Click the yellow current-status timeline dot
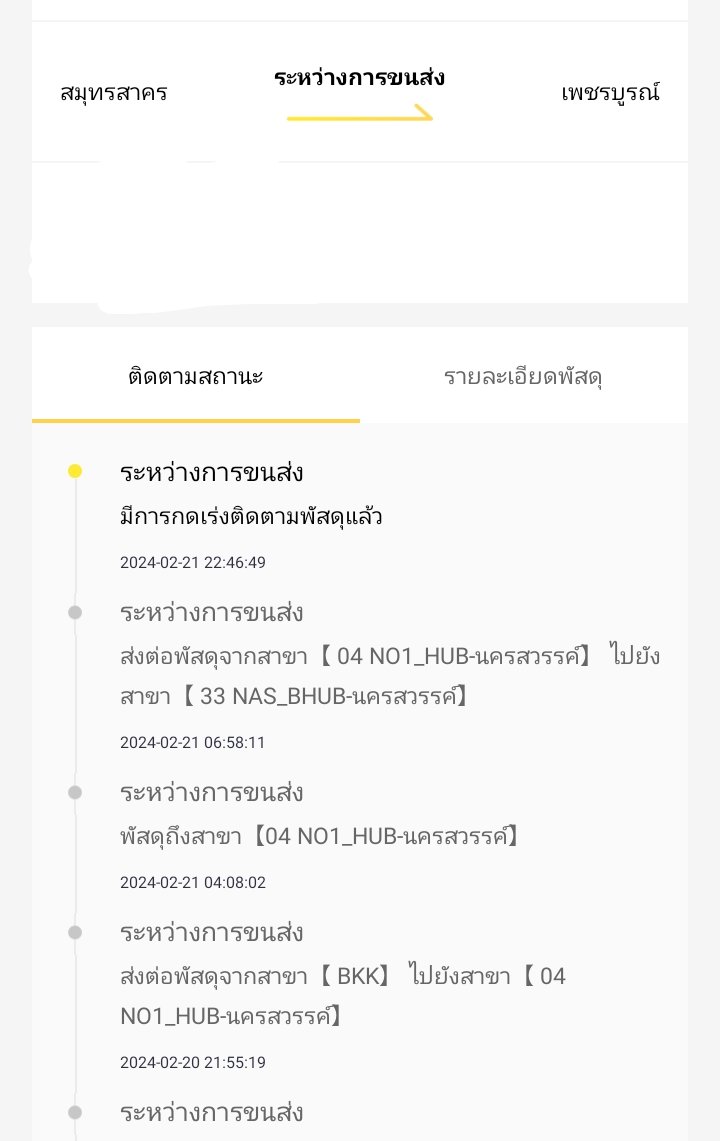 75,472
